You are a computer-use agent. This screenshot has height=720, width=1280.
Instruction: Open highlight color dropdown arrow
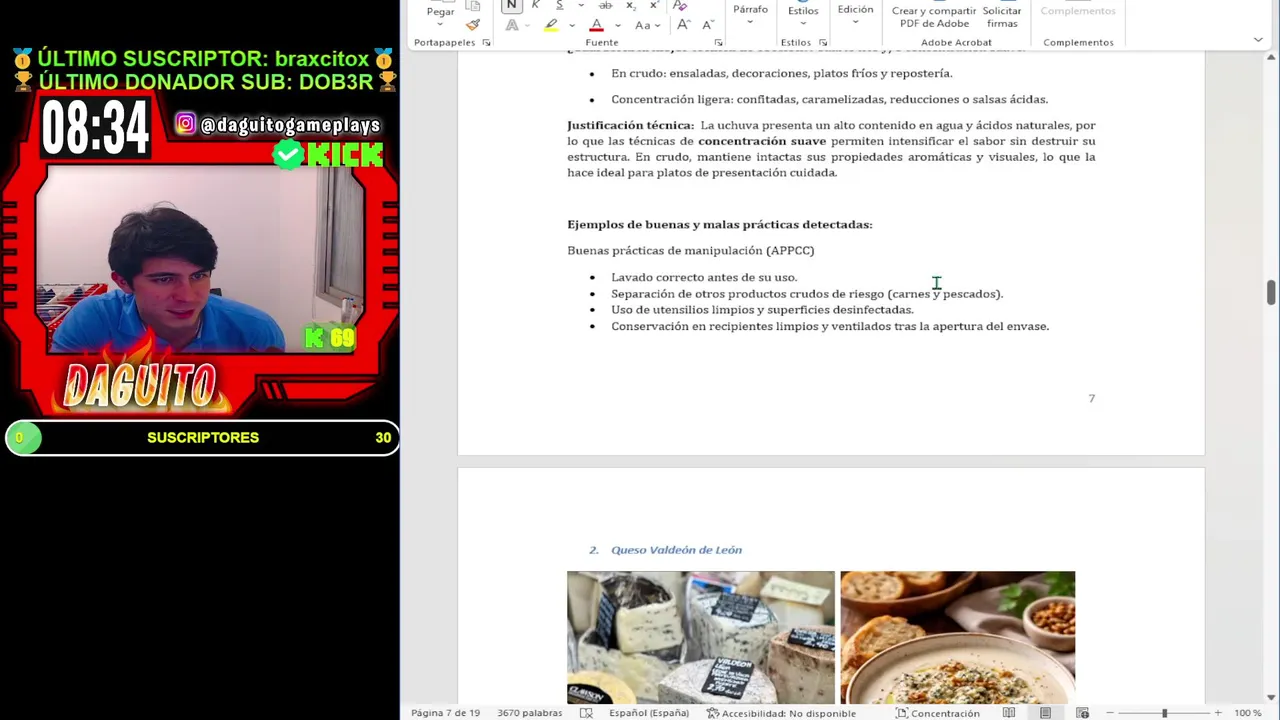pyautogui.click(x=572, y=25)
